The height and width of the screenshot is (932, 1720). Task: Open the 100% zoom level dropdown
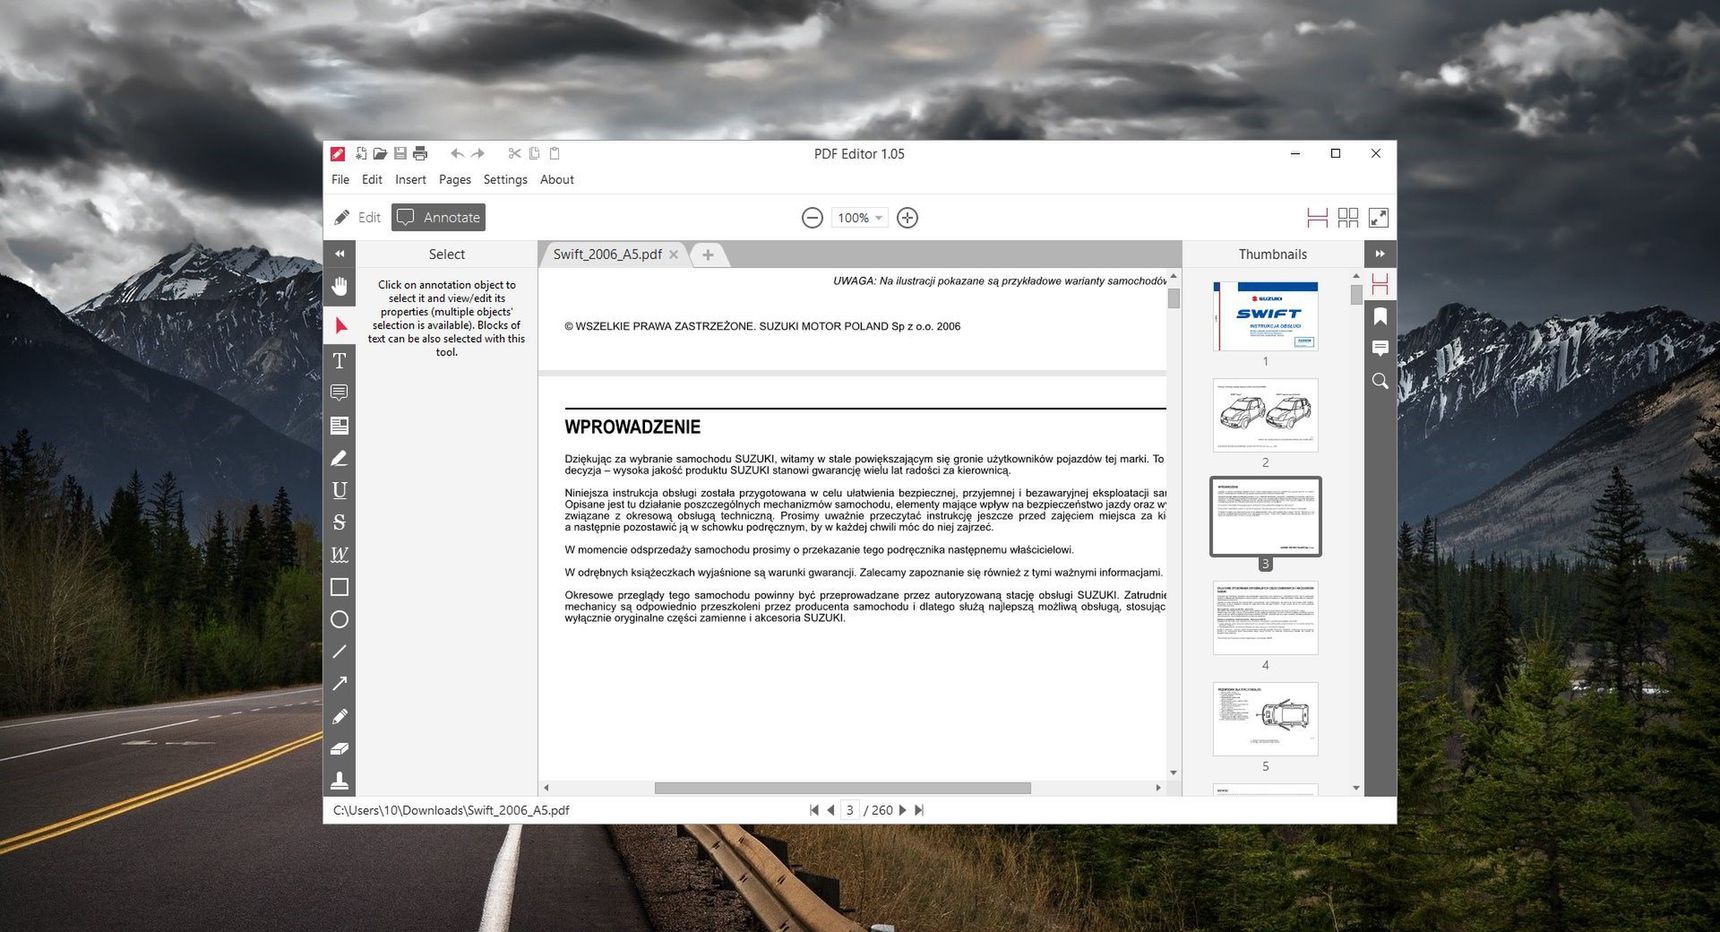tap(860, 218)
